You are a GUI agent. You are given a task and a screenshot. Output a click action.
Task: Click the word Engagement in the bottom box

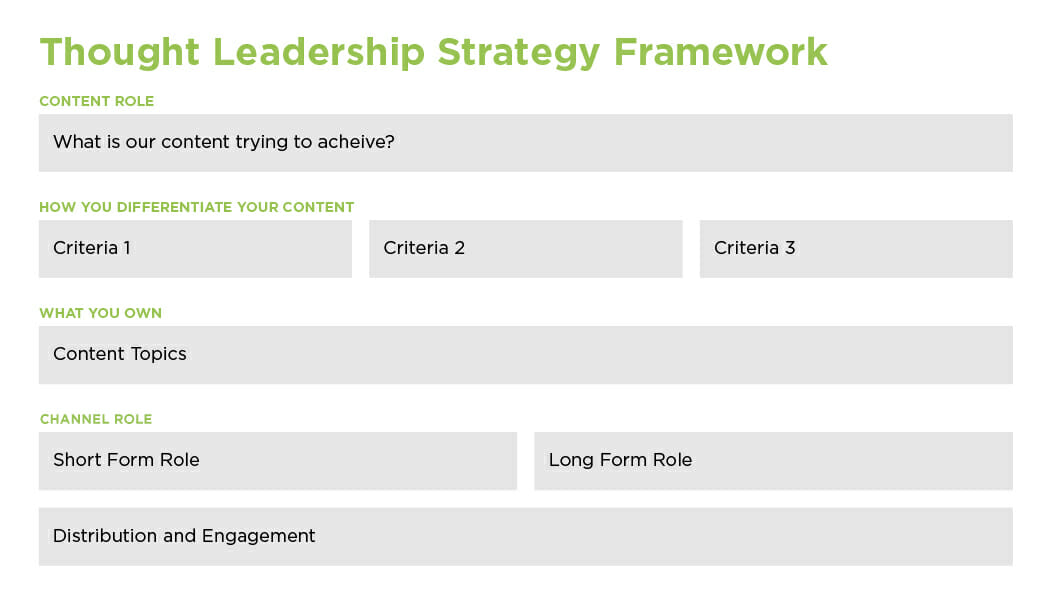pos(258,536)
